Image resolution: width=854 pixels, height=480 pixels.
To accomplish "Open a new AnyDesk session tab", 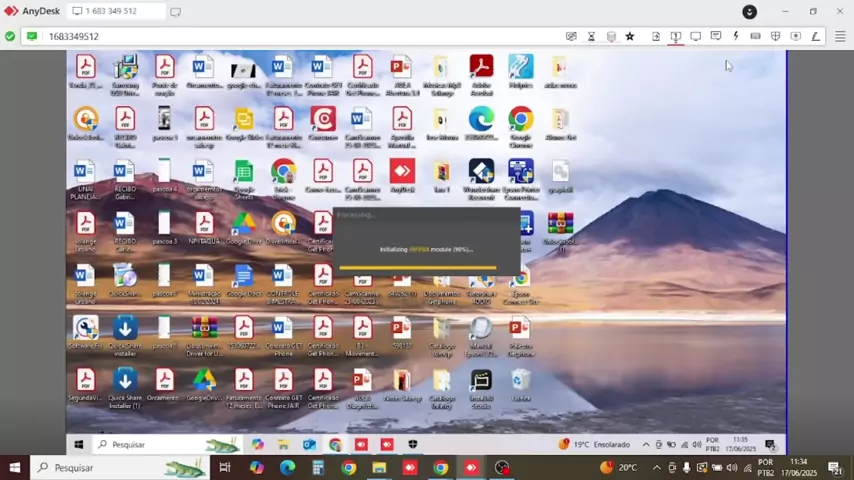I will point(176,12).
